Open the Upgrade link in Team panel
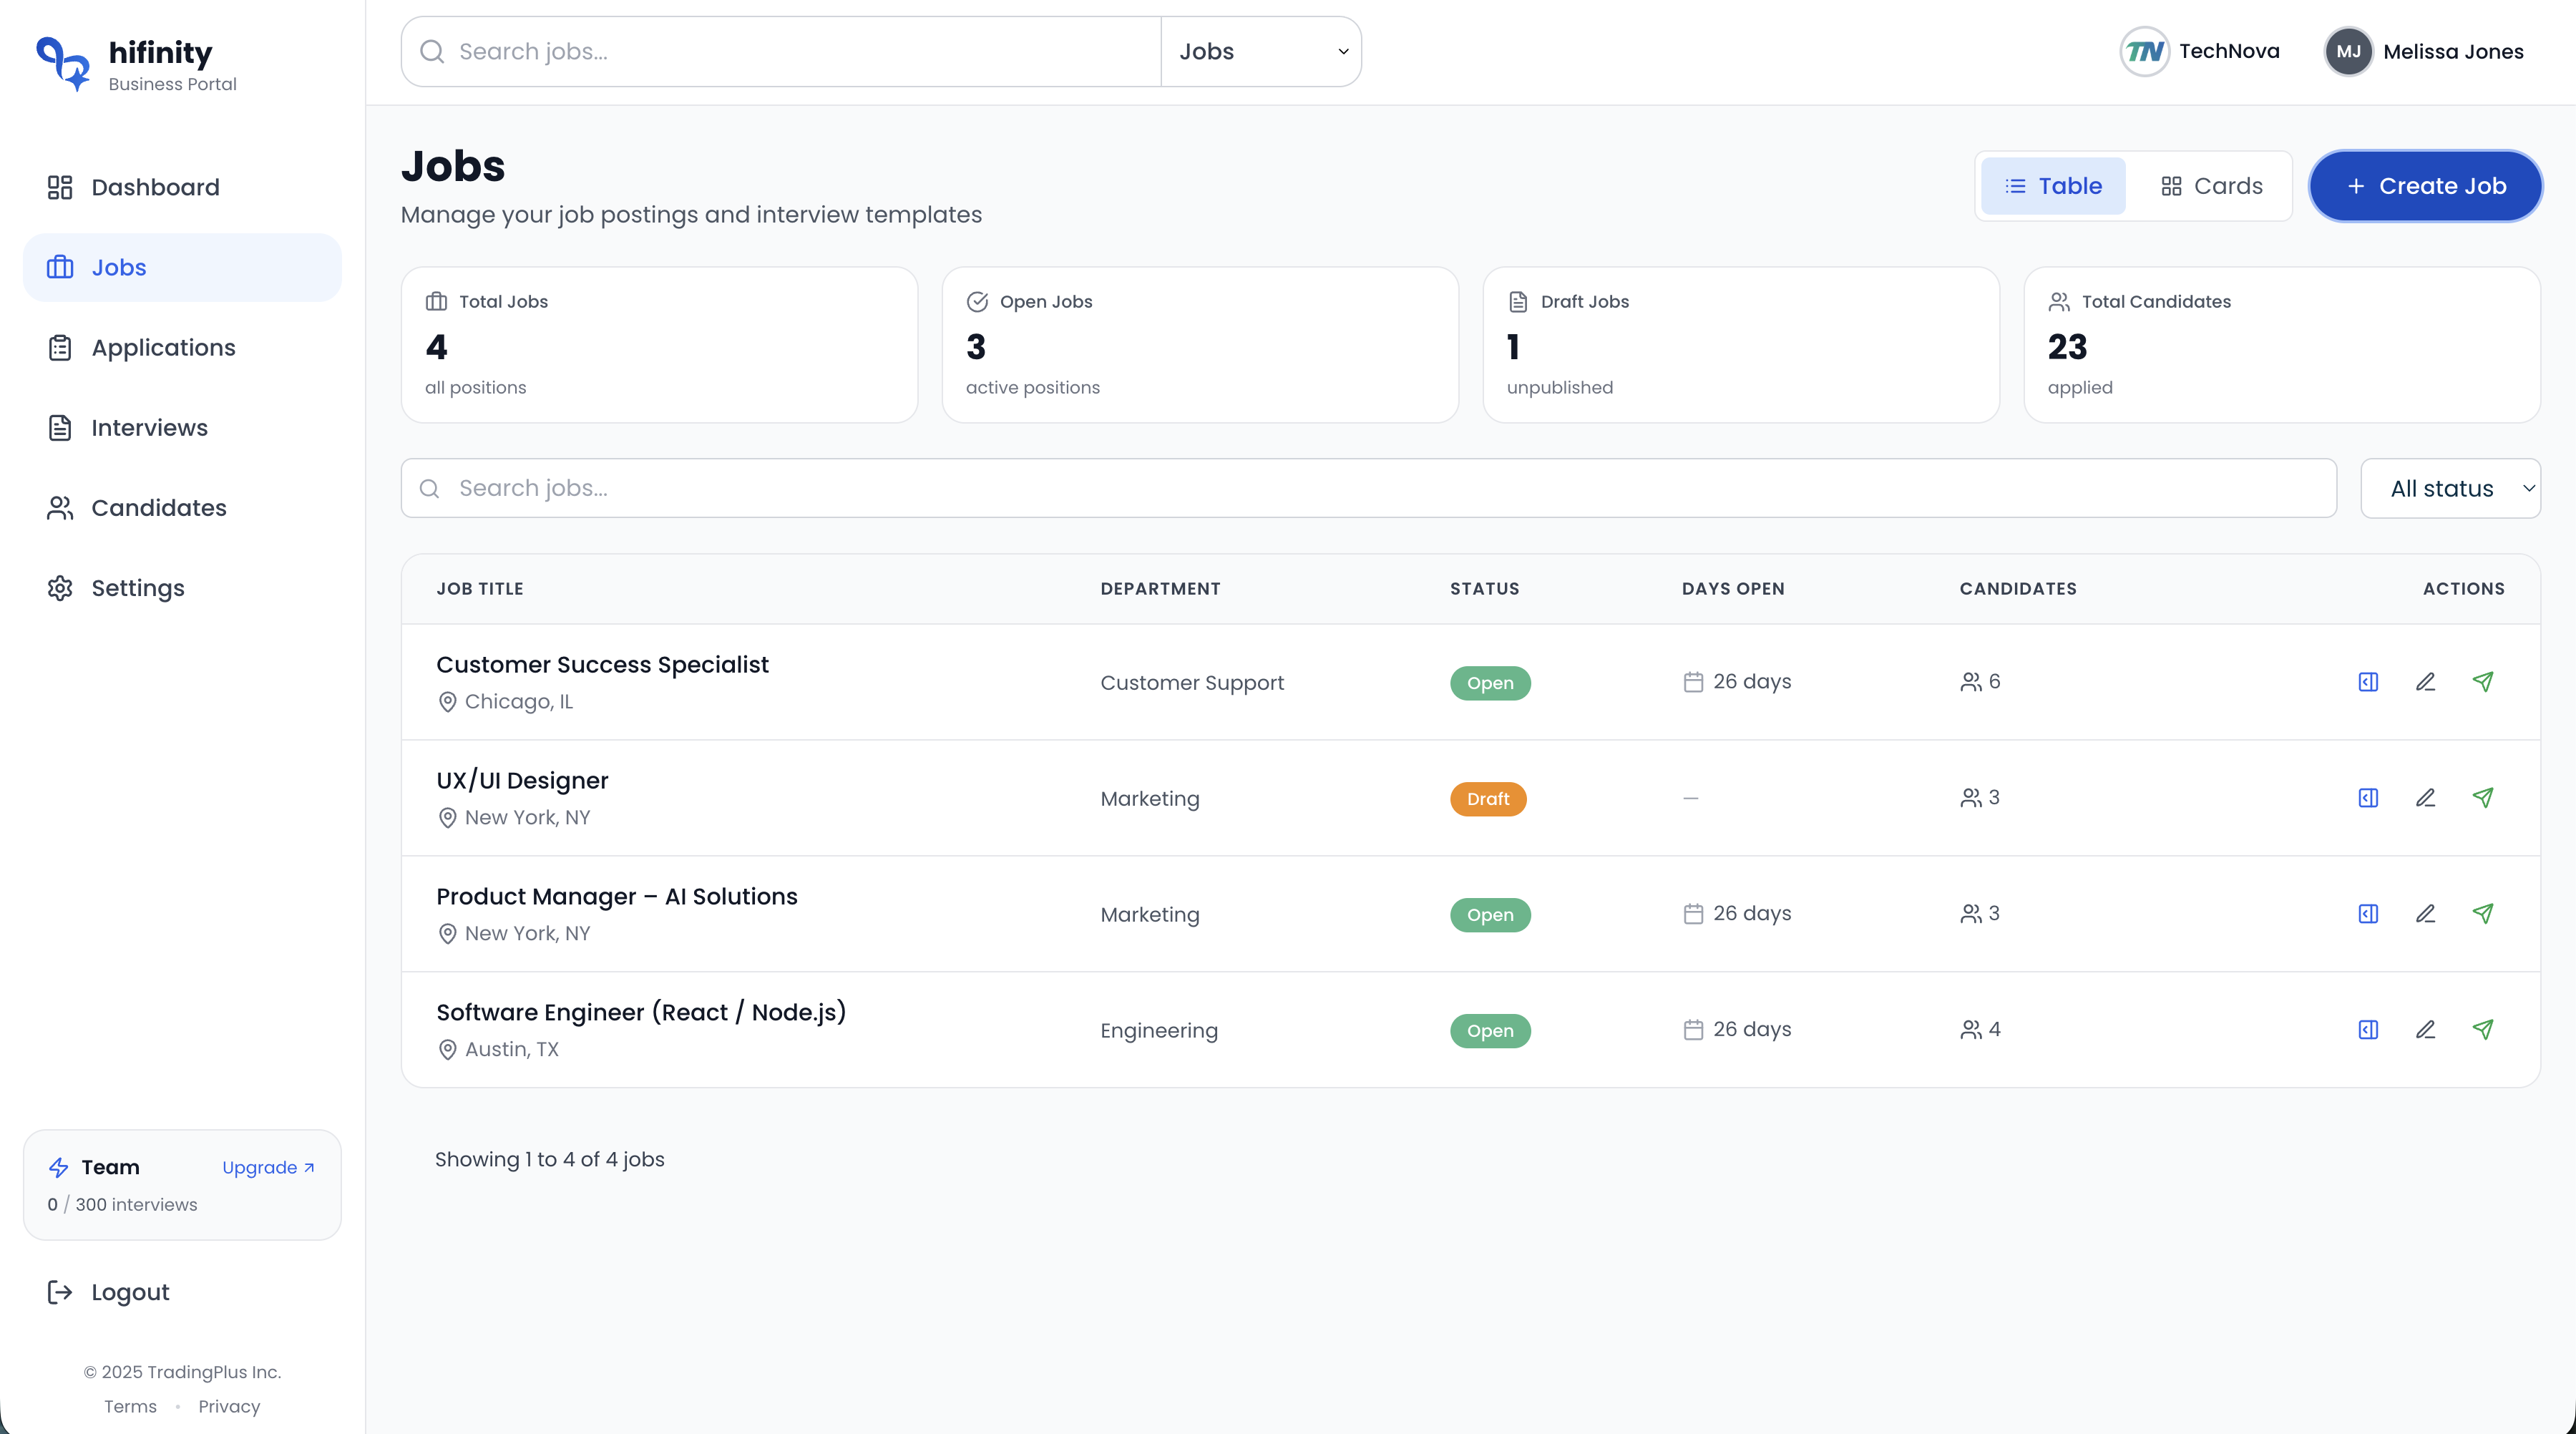 click(266, 1167)
